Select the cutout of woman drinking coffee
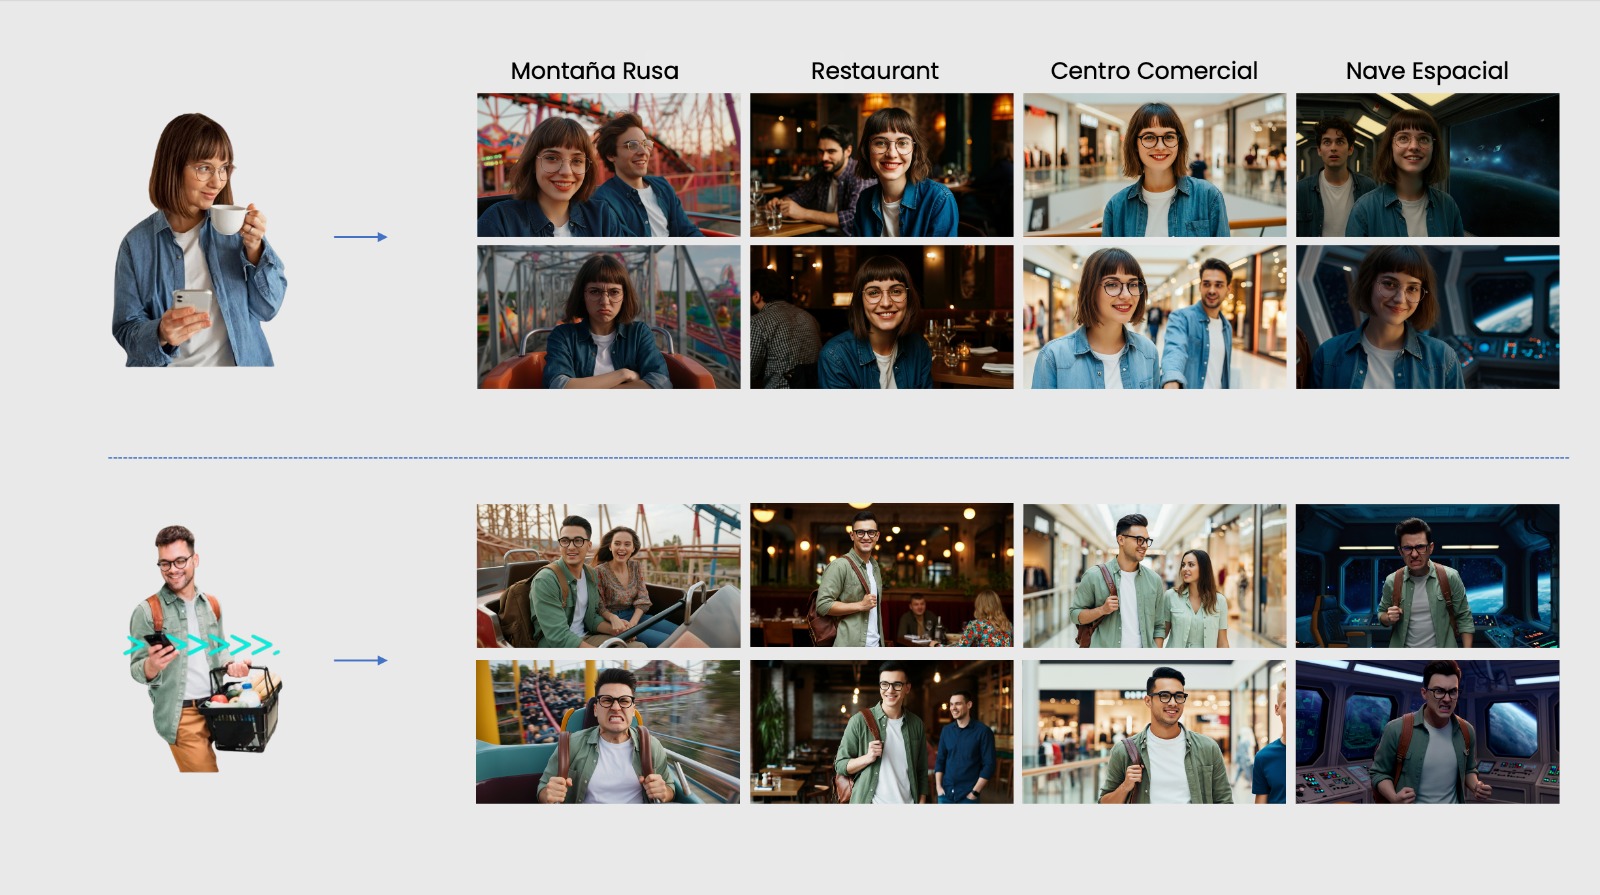Screen dimensions: 1600x895 pyautogui.click(x=199, y=240)
